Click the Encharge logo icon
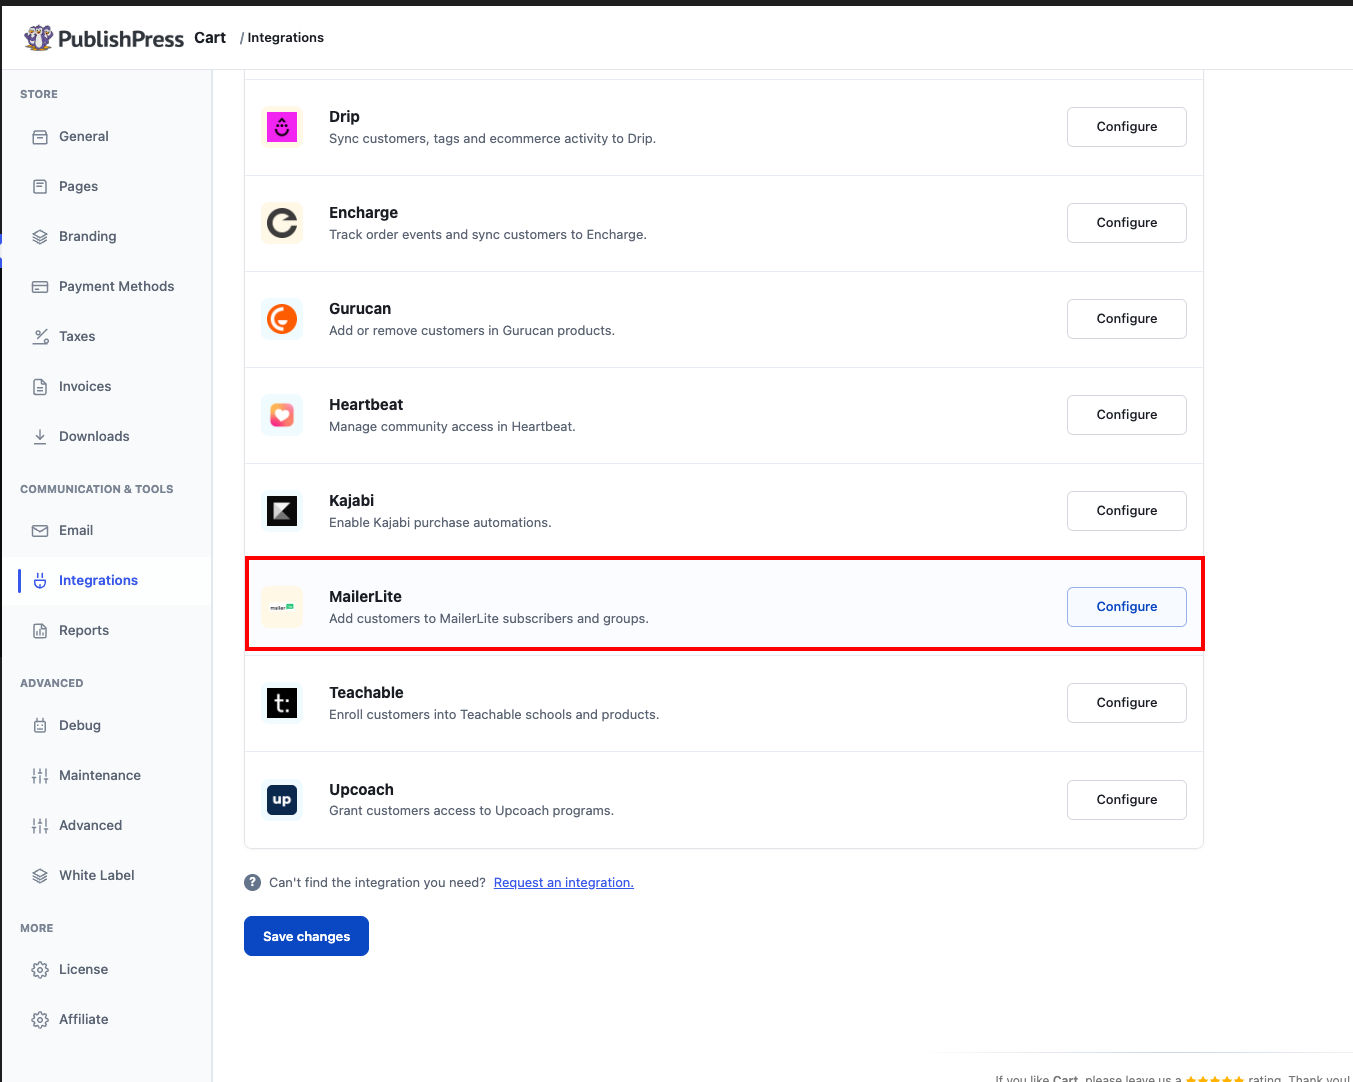This screenshot has width=1353, height=1082. (282, 223)
